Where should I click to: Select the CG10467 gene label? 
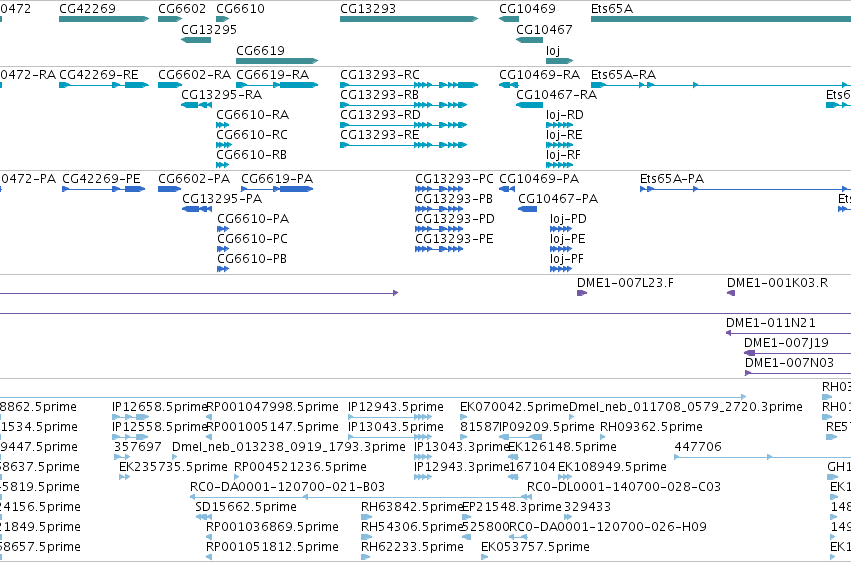pyautogui.click(x=544, y=29)
